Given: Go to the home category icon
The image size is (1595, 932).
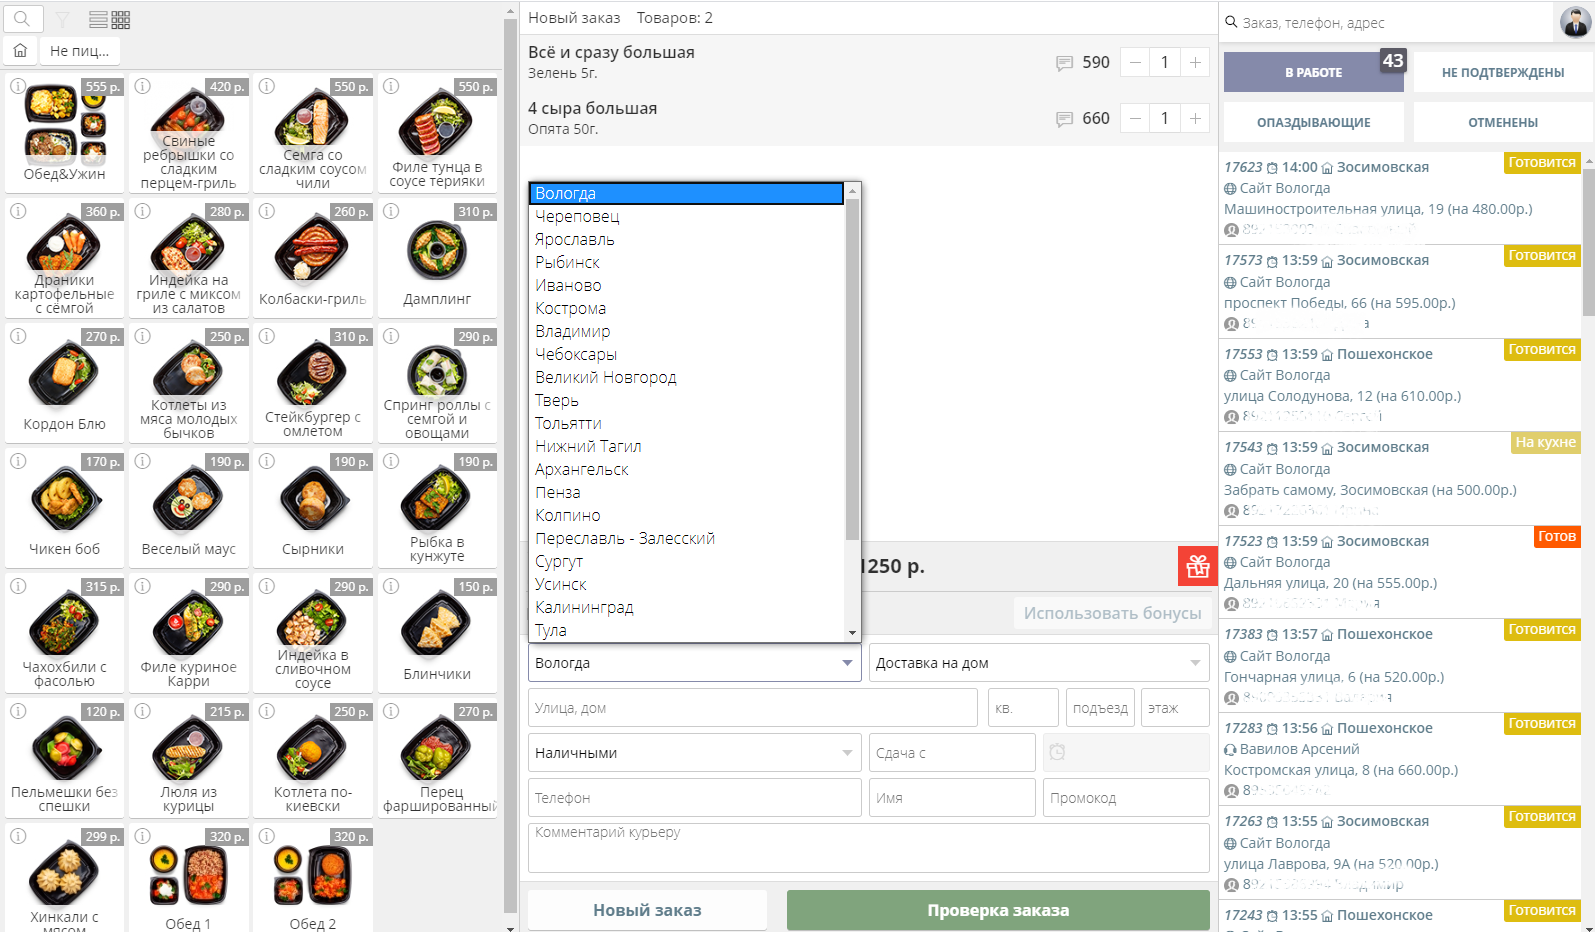Looking at the screenshot, I should click(20, 50).
